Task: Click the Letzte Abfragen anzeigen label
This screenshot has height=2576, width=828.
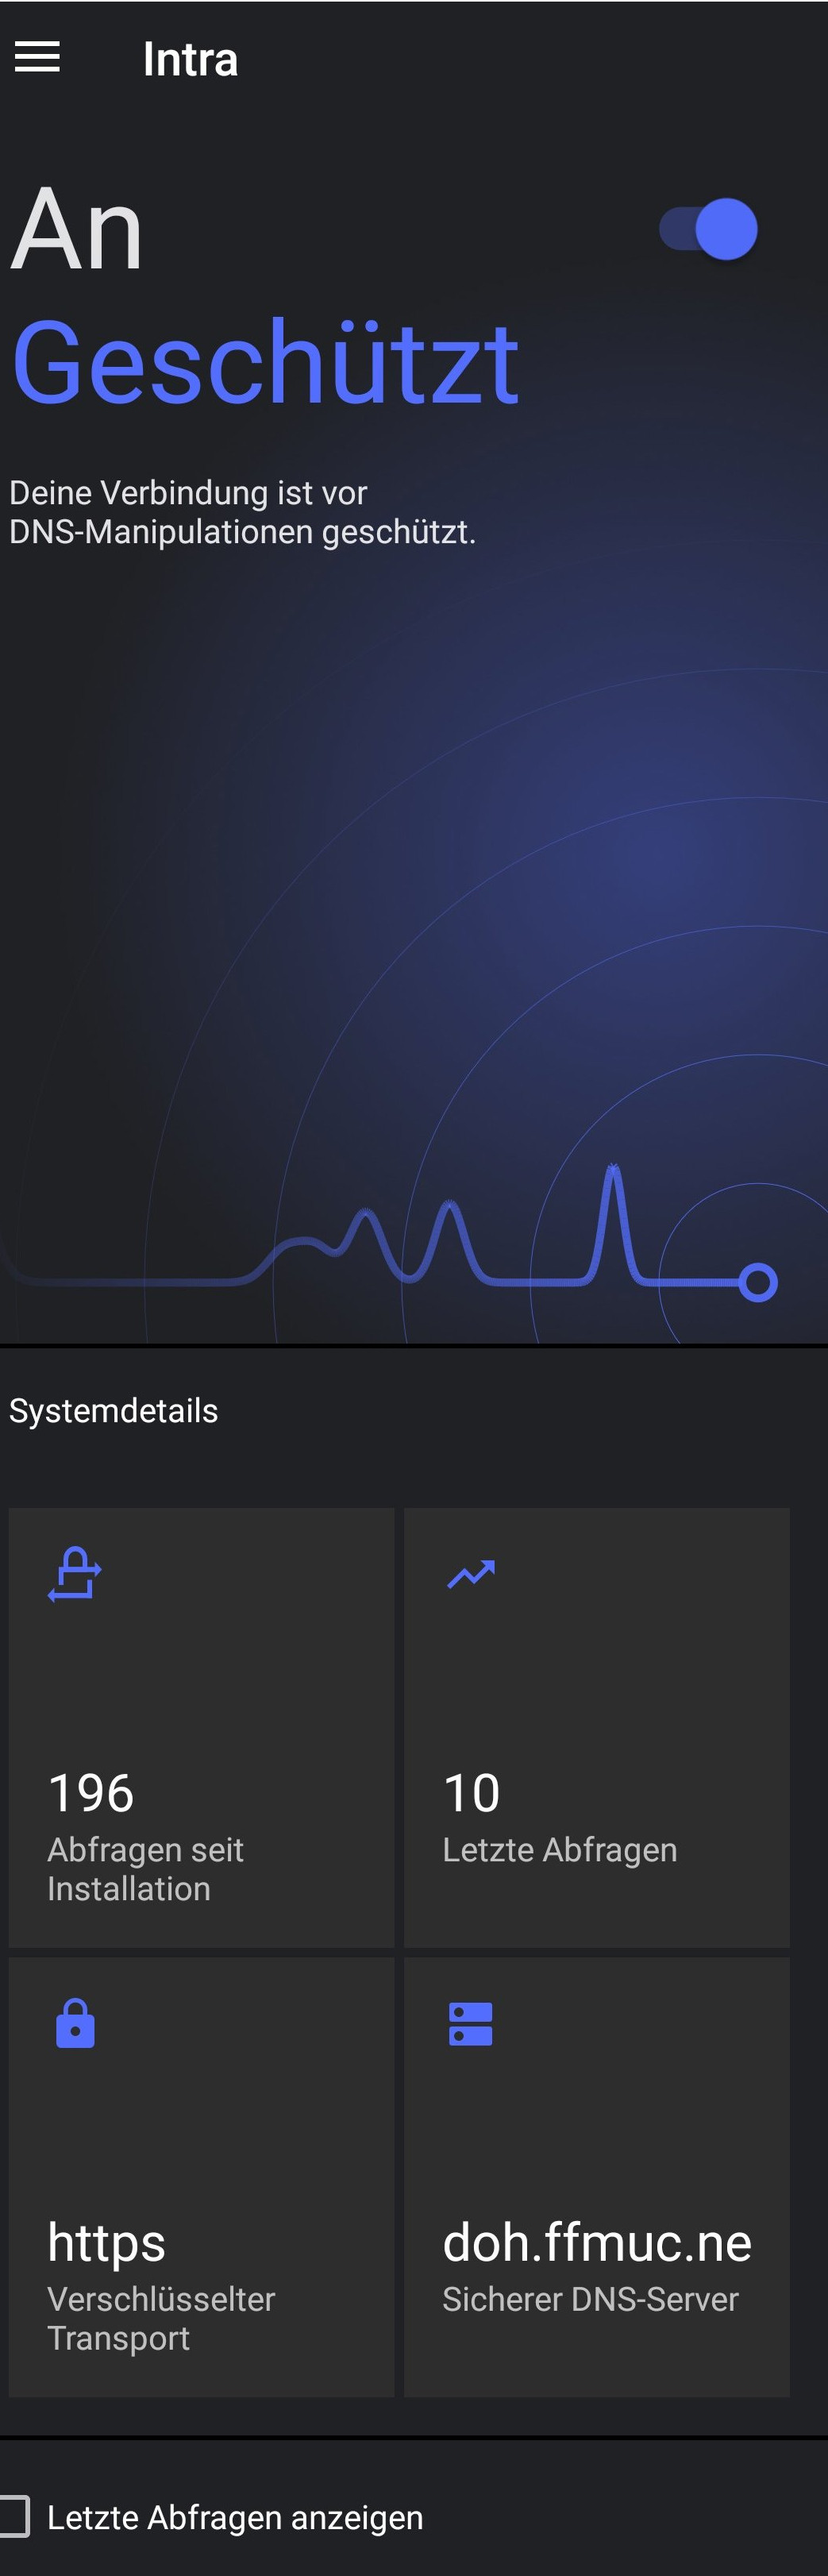Action: point(235,2517)
